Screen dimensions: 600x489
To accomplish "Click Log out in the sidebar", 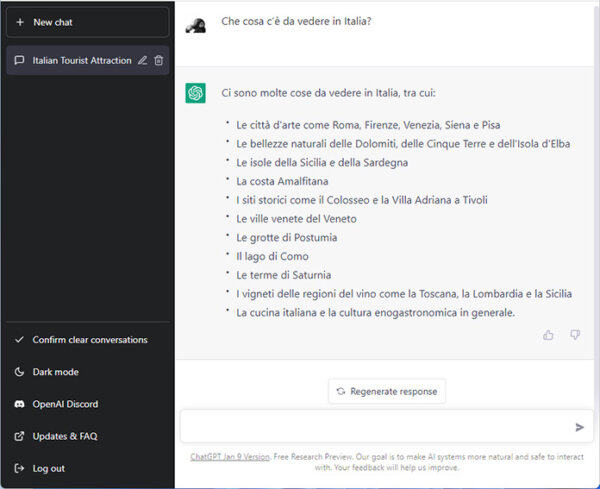I will point(48,468).
